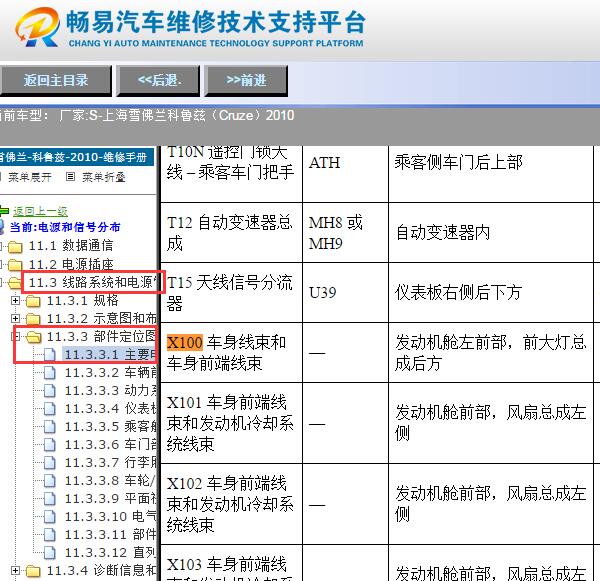Open document 11.3.3.7 行李

tap(110, 462)
